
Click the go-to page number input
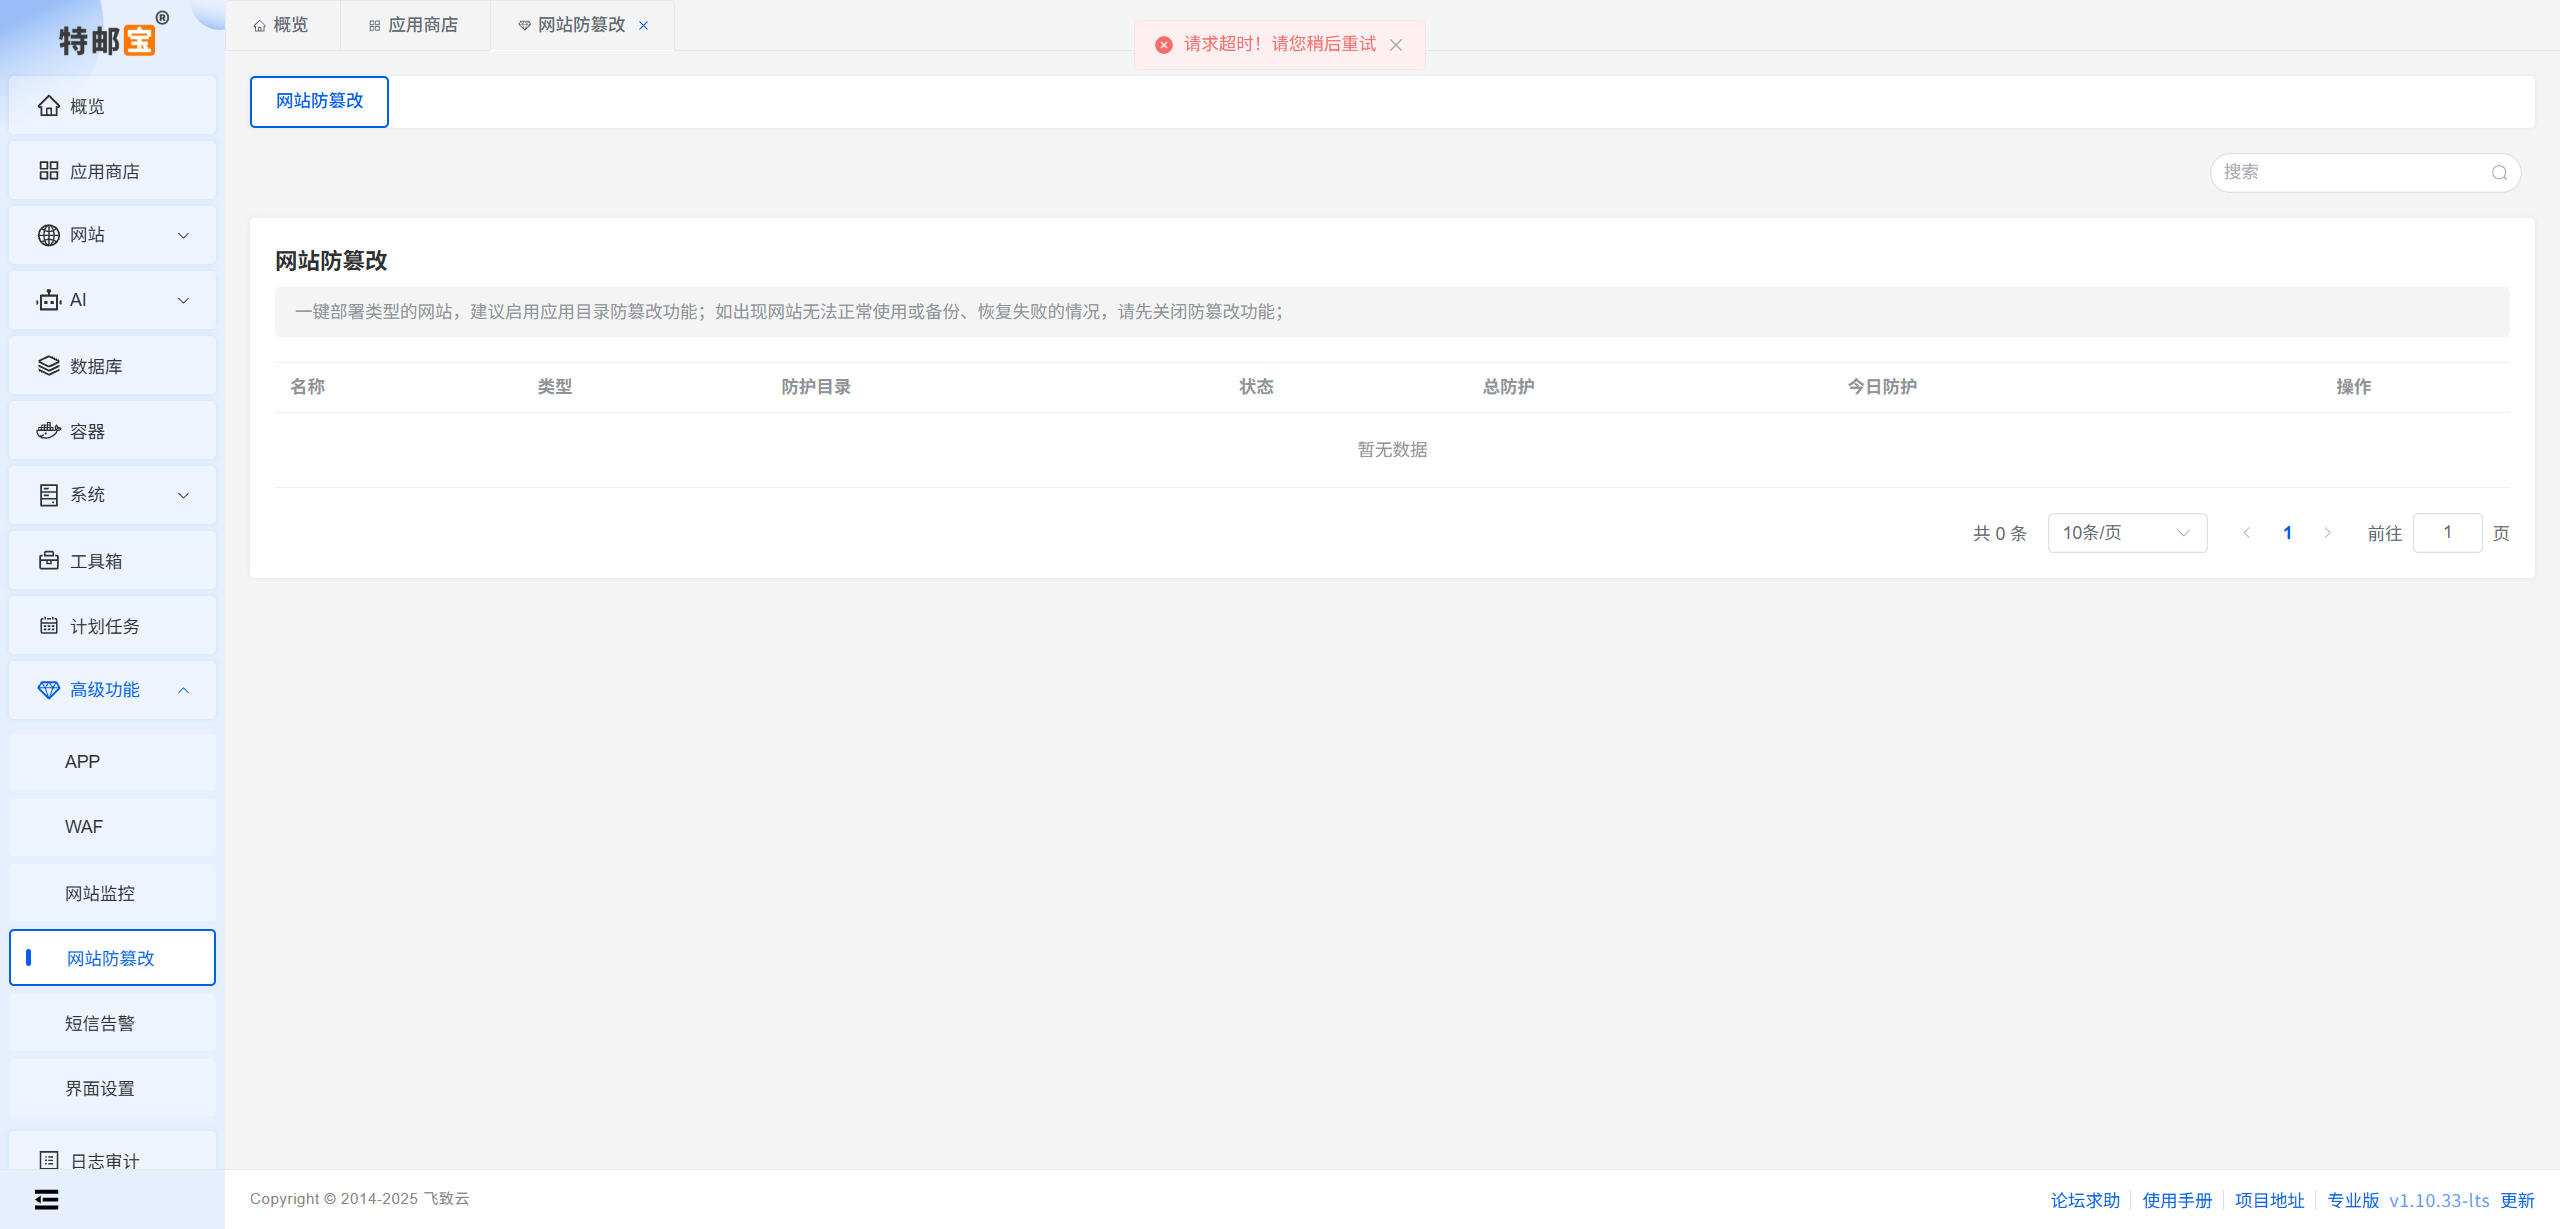(2446, 533)
